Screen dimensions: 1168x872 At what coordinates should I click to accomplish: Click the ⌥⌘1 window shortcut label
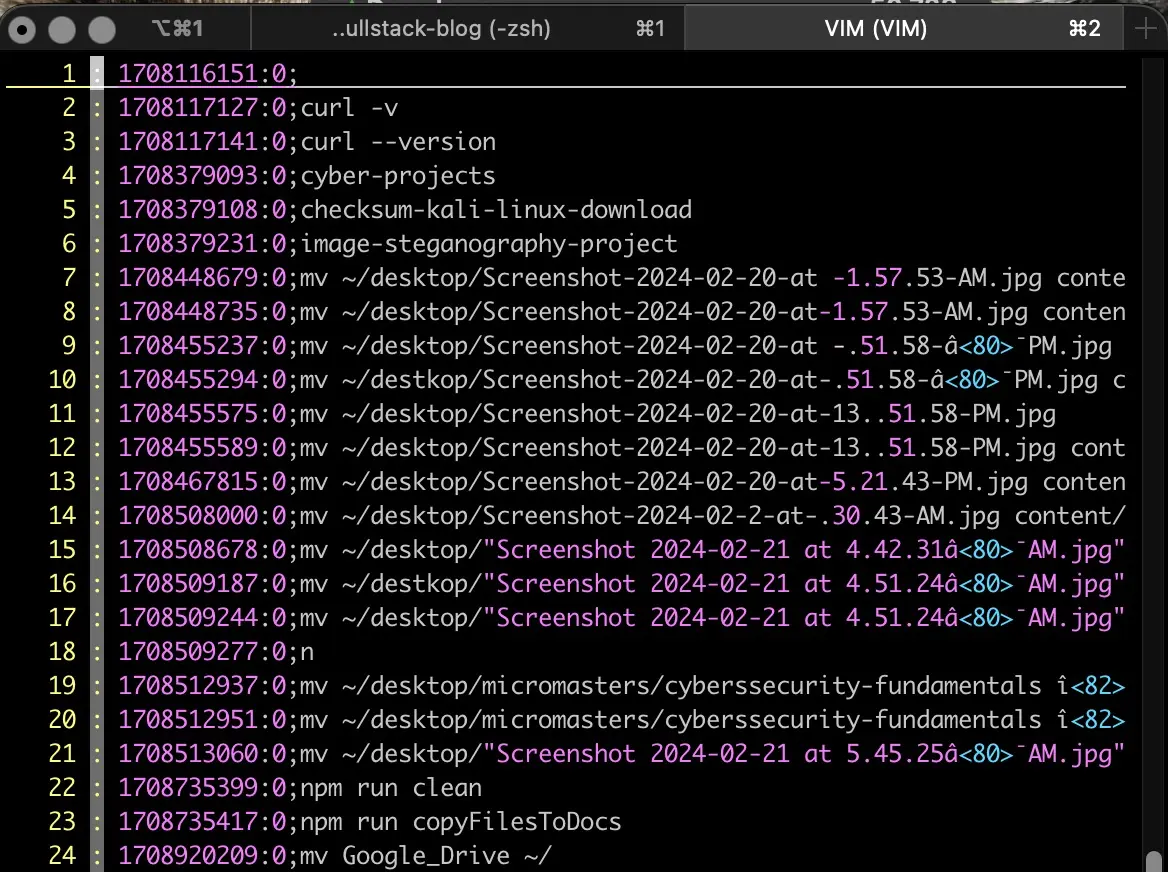point(177,28)
